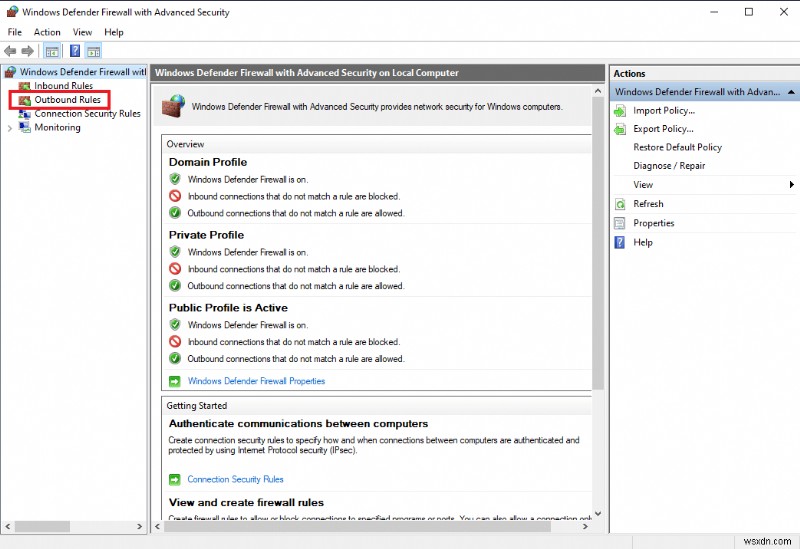Open the Action menu
The image size is (800, 549).
pyautogui.click(x=47, y=32)
